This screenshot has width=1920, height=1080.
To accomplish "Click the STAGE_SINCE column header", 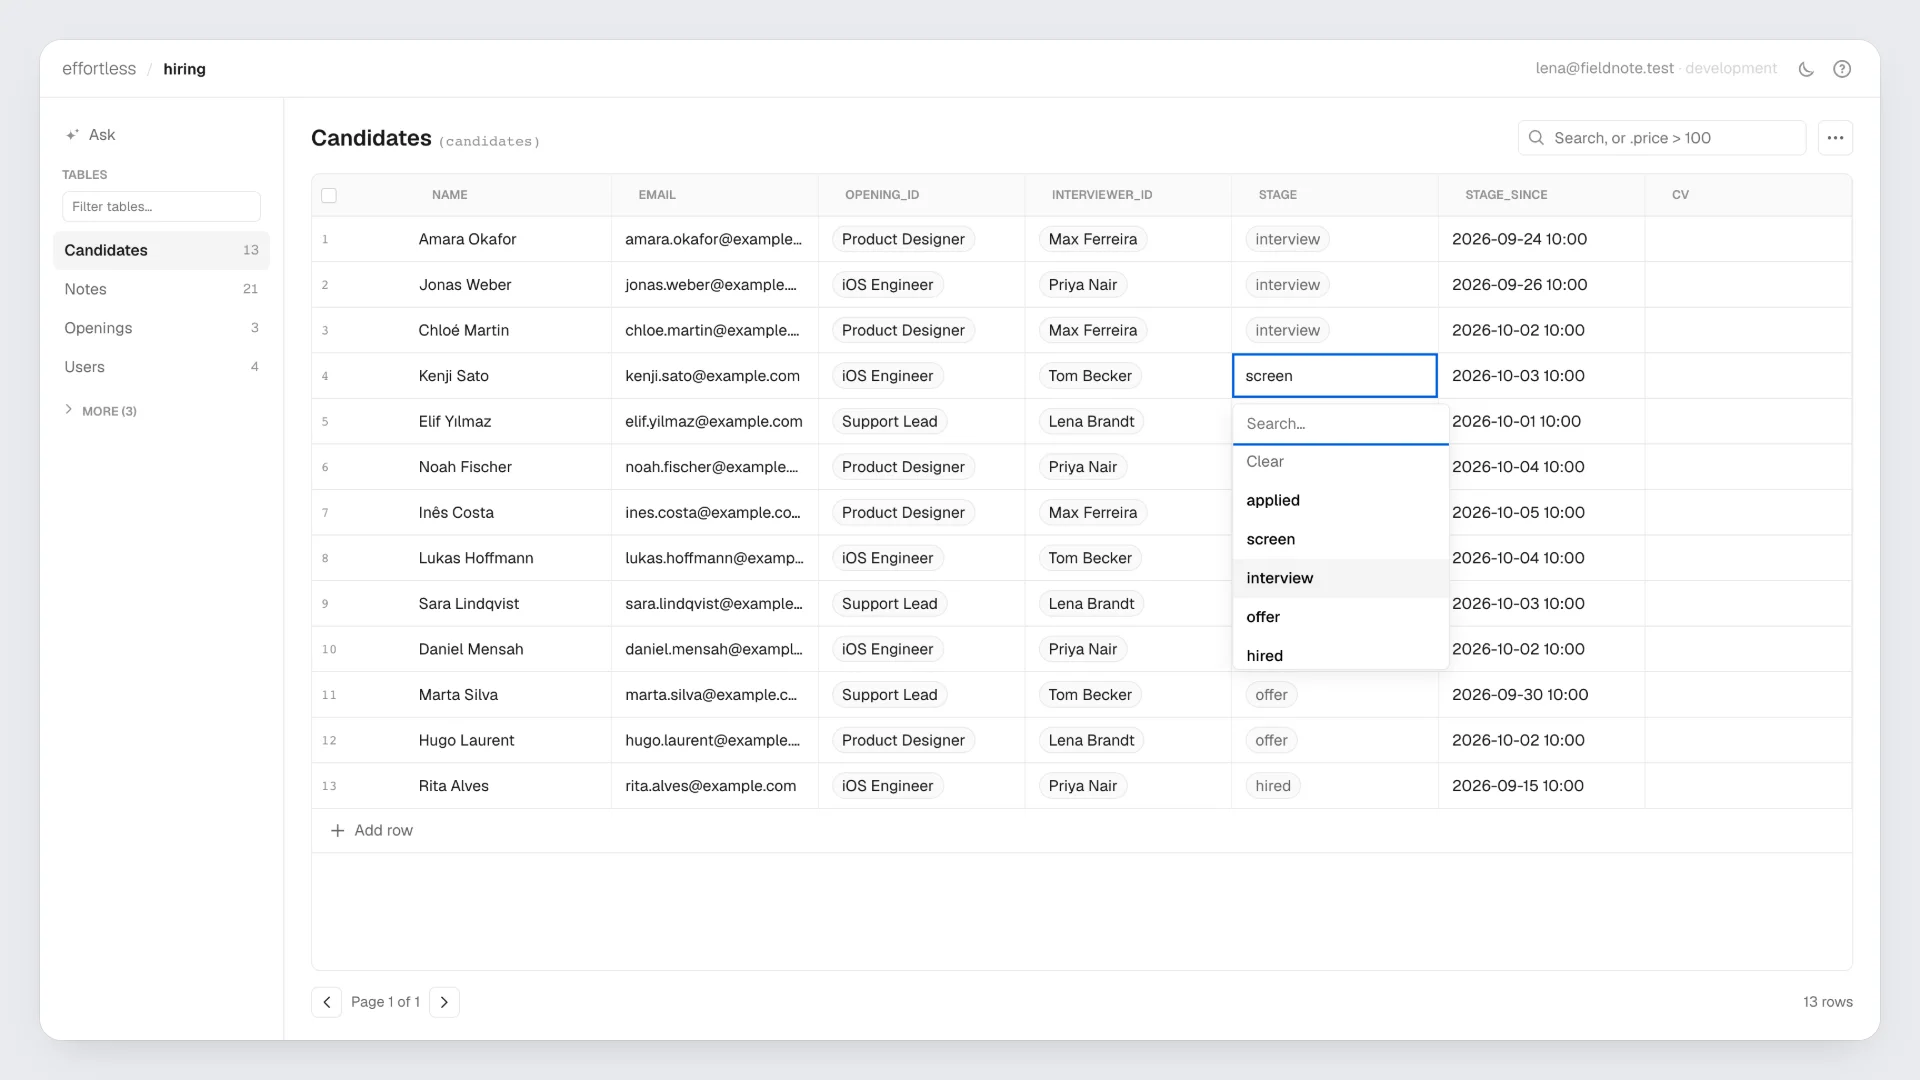I will [1506, 195].
